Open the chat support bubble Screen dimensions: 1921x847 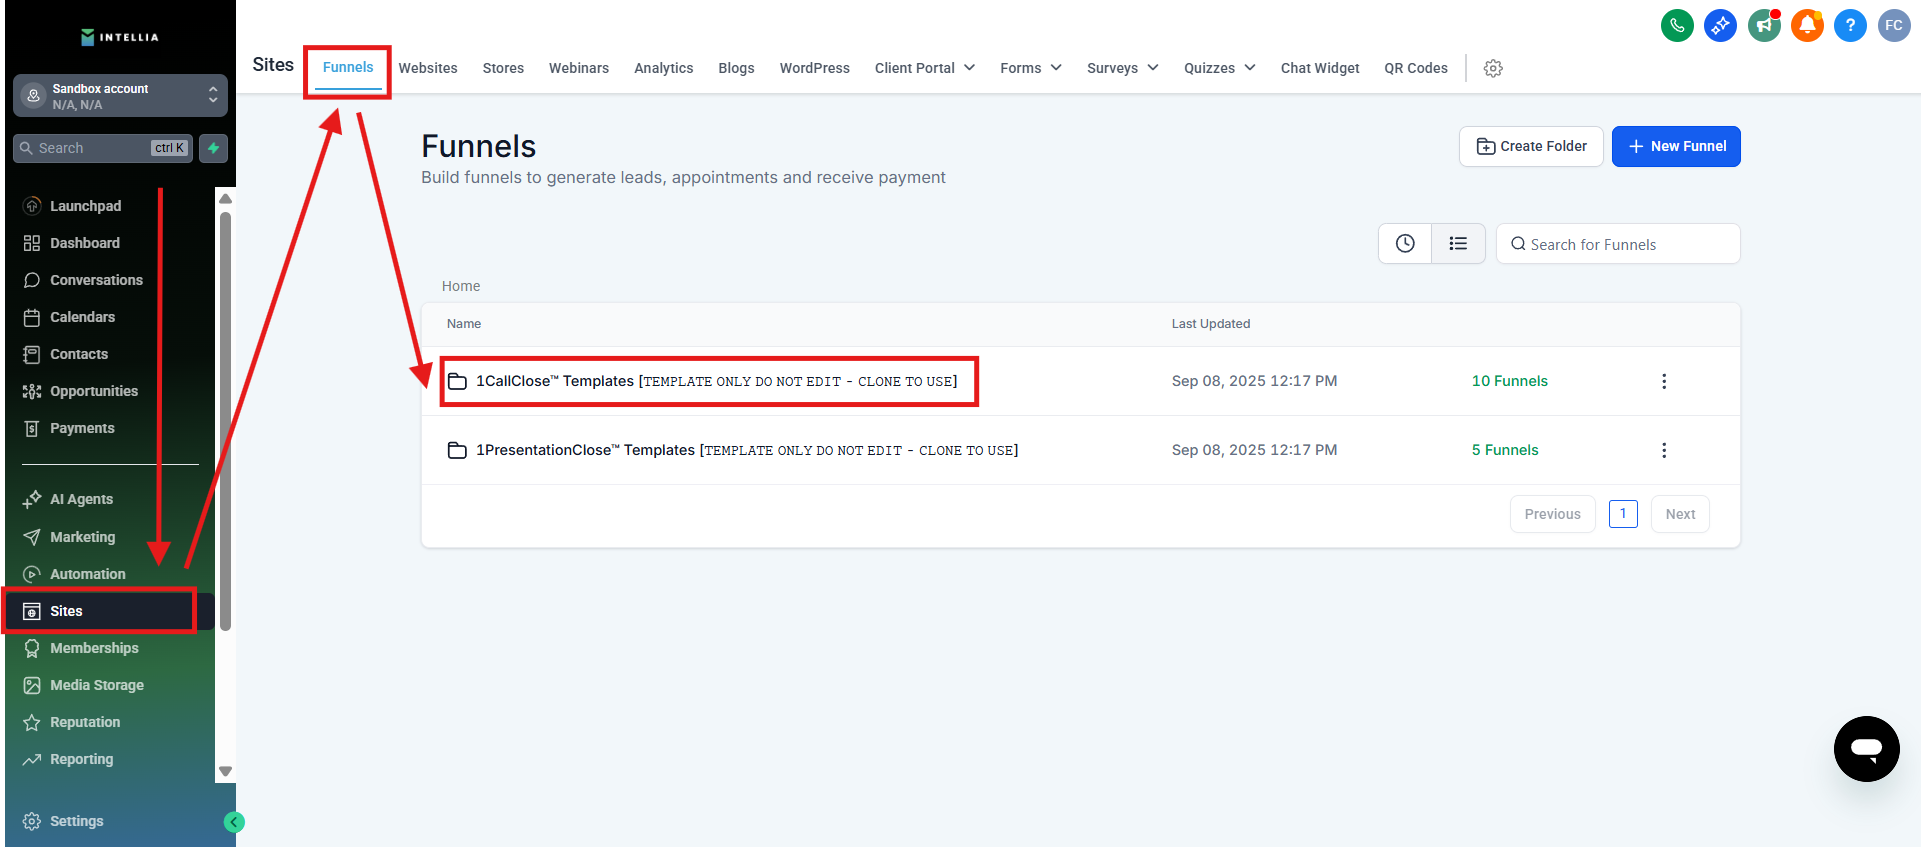click(1866, 748)
